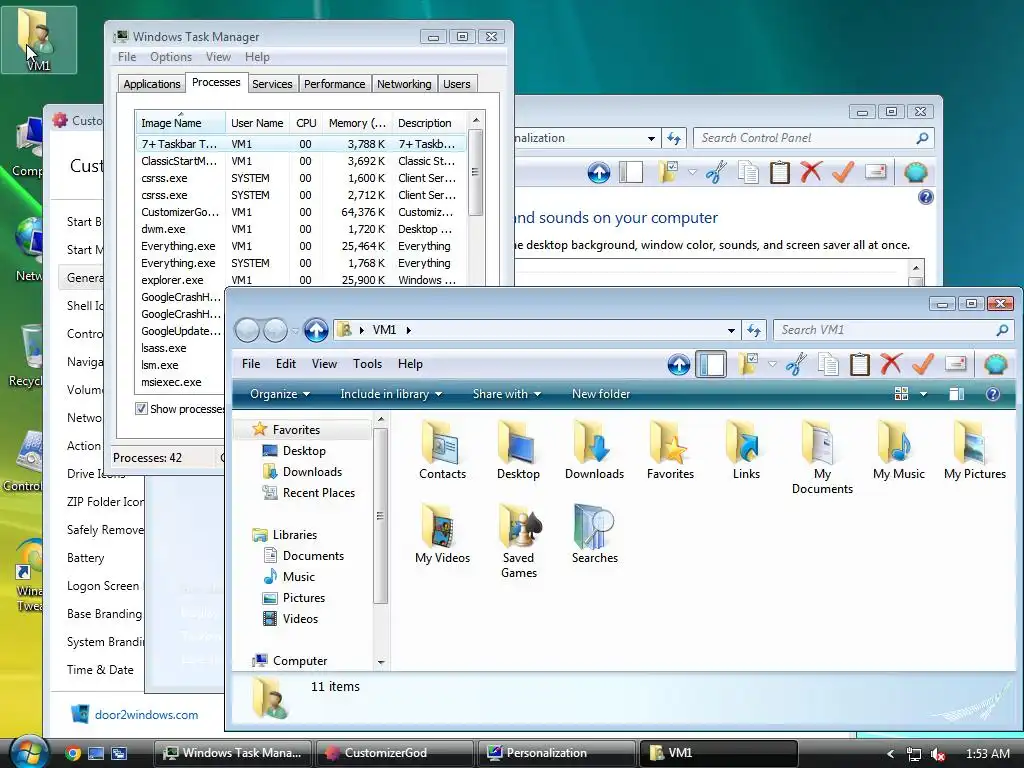Expand the Personalization address bar dropdown
Screen dimensions: 1024x768
(x=651, y=138)
